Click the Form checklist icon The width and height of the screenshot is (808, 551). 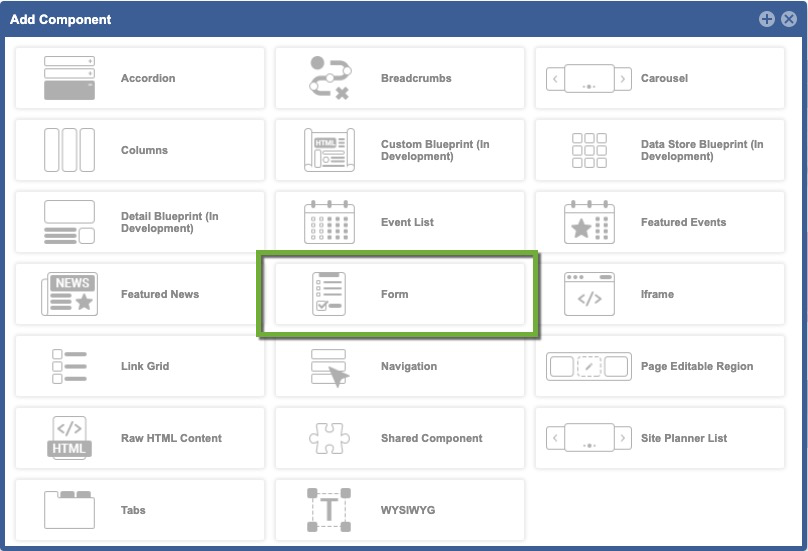point(329,294)
